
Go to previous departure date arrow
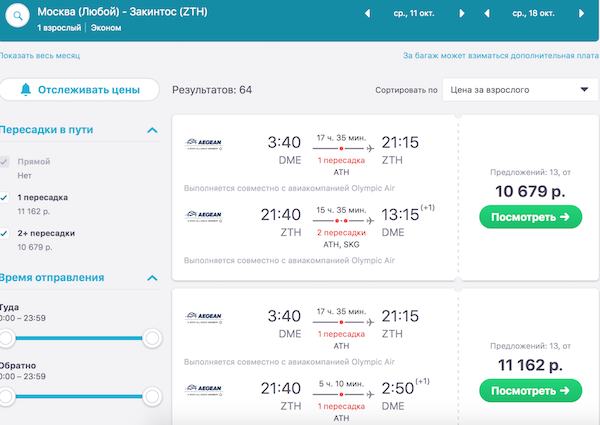pos(367,14)
